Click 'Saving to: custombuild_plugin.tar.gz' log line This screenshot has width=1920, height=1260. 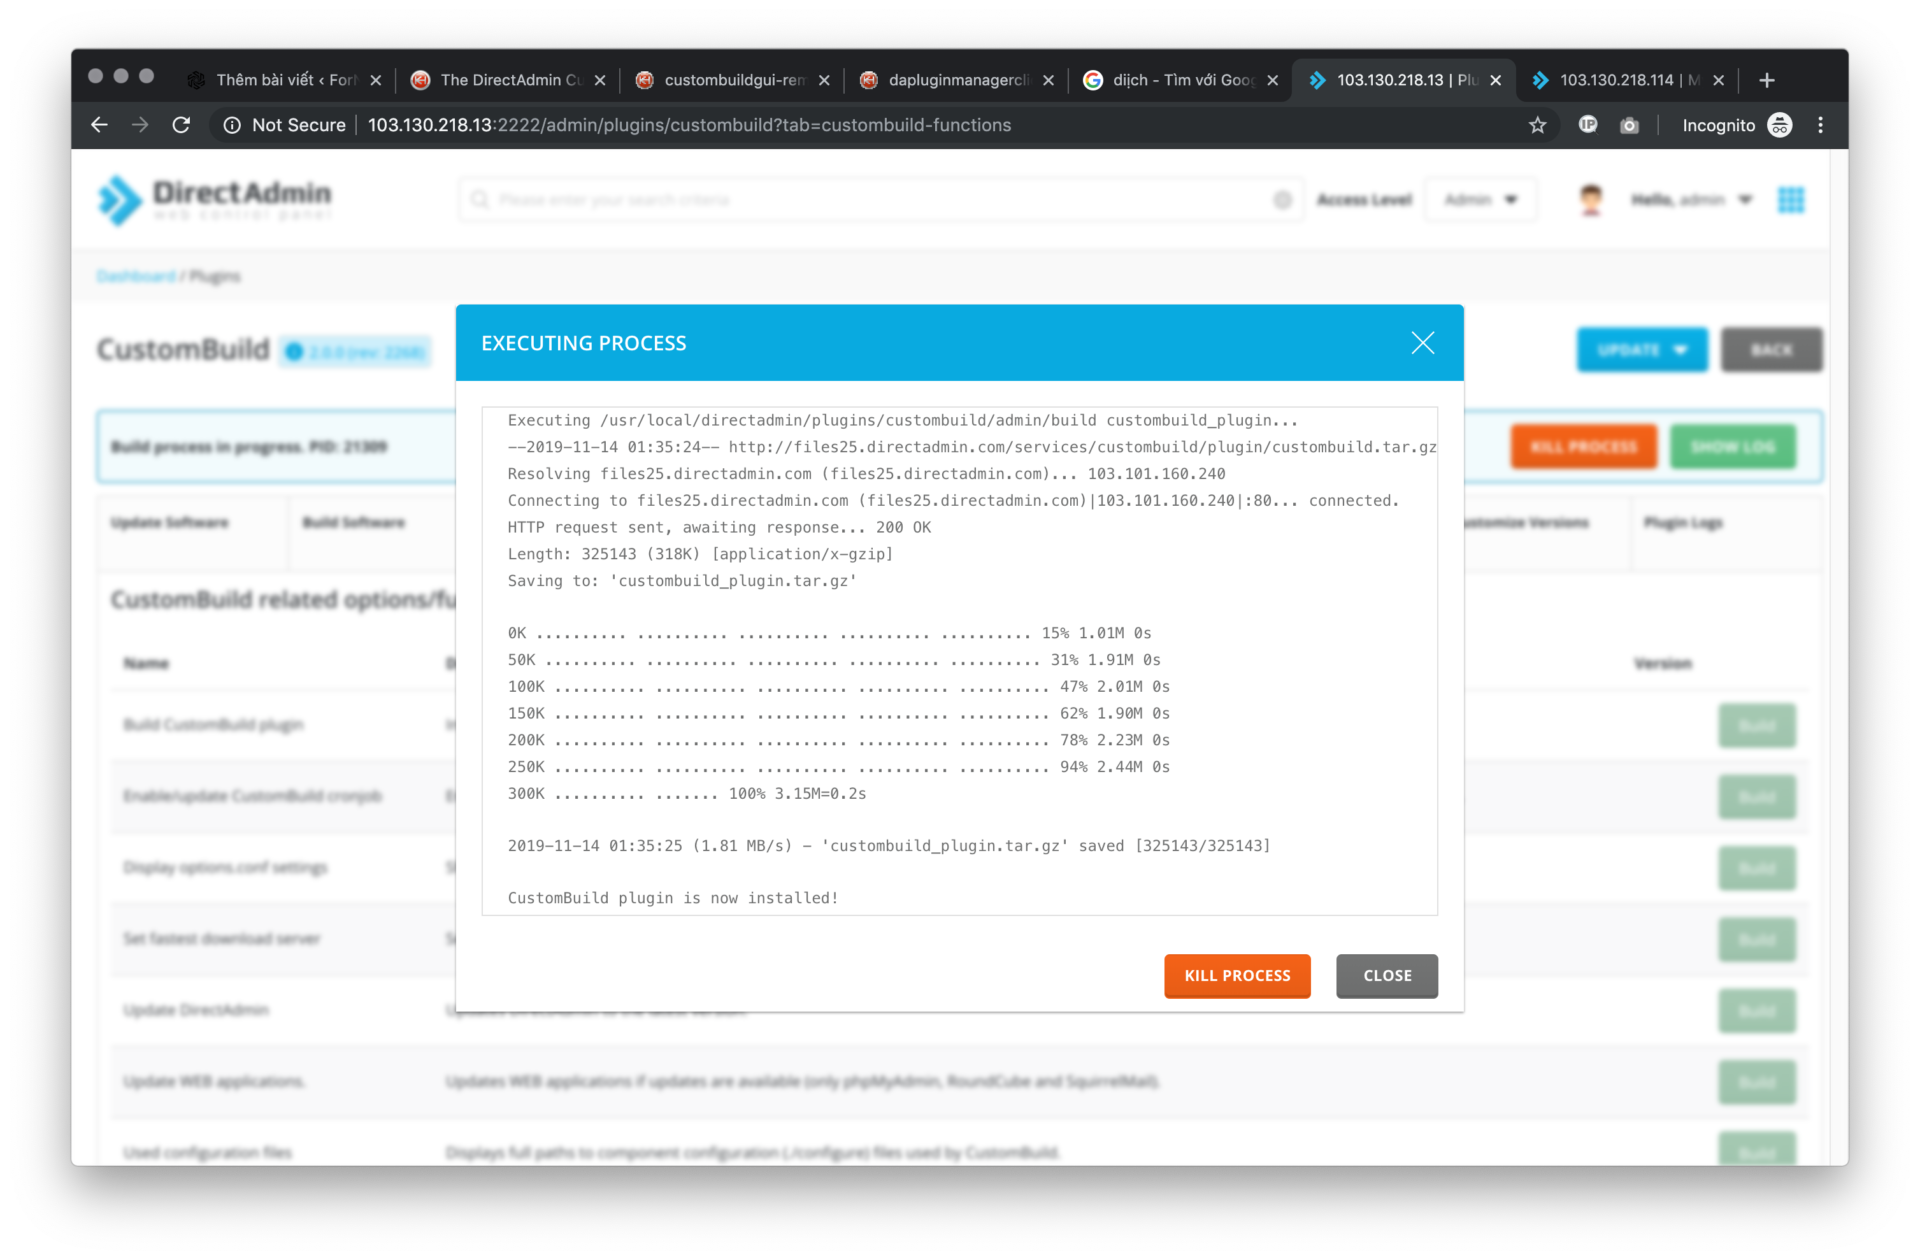pyautogui.click(x=682, y=581)
